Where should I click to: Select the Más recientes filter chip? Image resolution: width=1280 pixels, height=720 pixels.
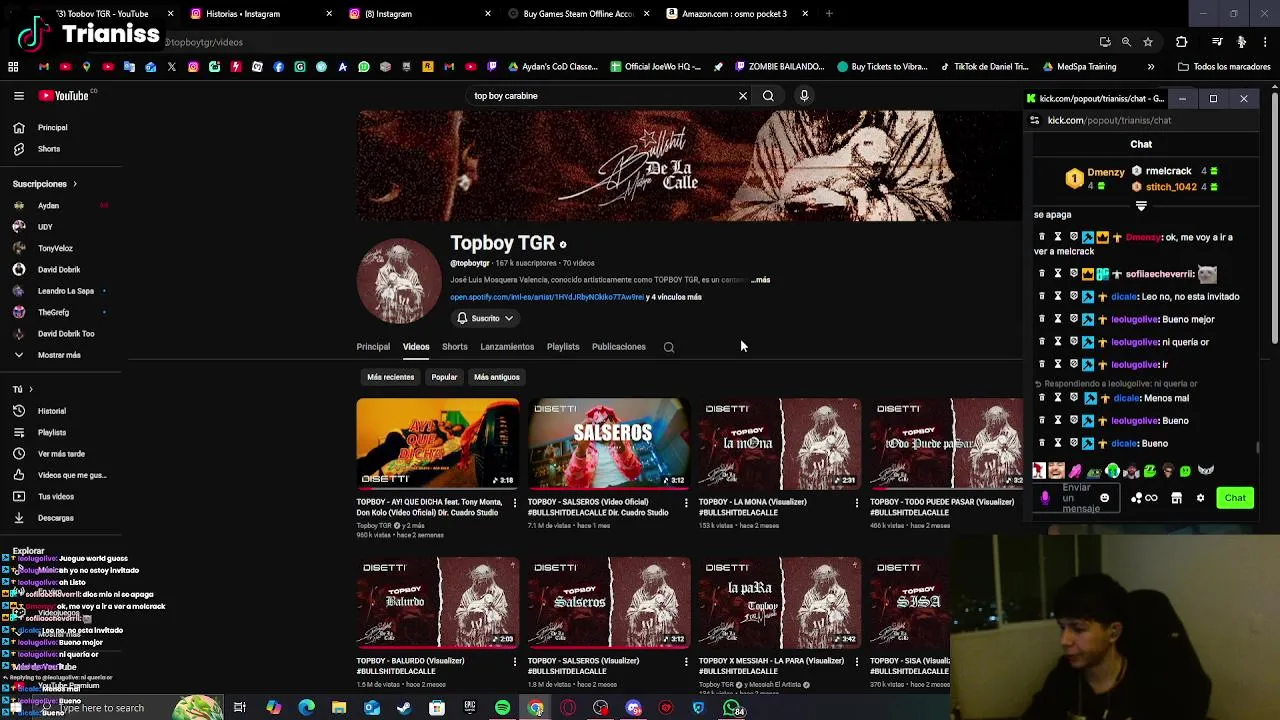(x=390, y=377)
